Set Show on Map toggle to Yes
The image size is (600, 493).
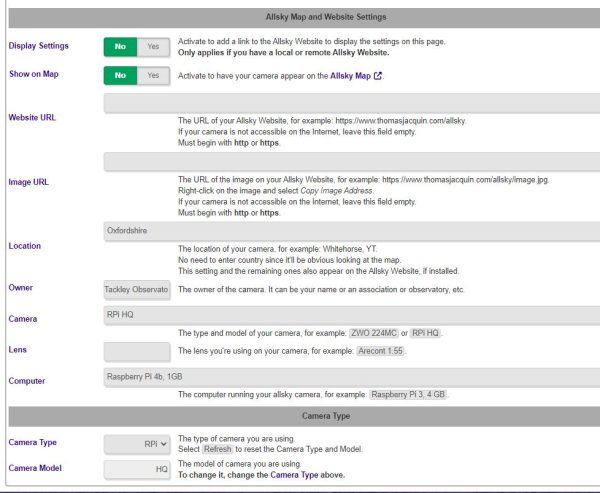[x=153, y=75]
